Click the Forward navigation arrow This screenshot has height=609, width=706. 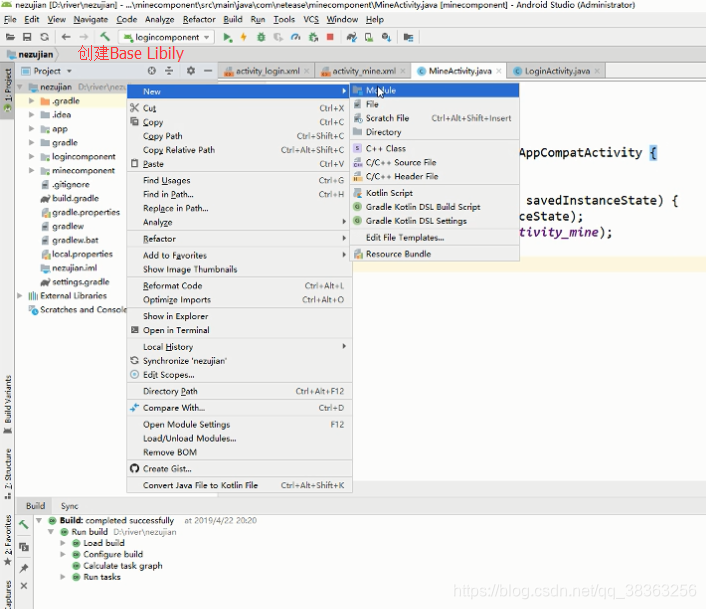point(84,37)
